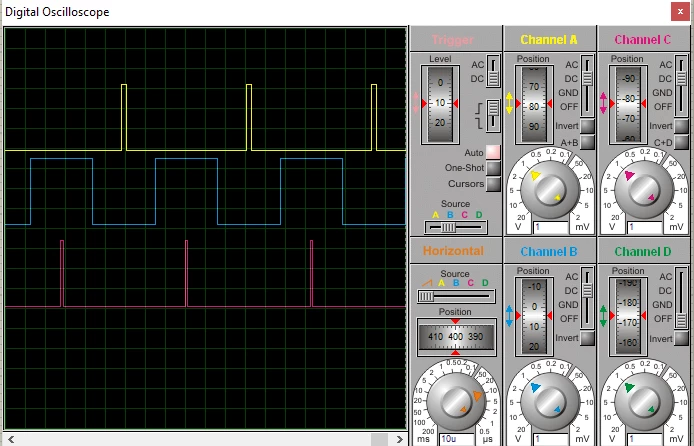Click the Channel D voltage dial knob
694x446 pixels.
pos(644,401)
